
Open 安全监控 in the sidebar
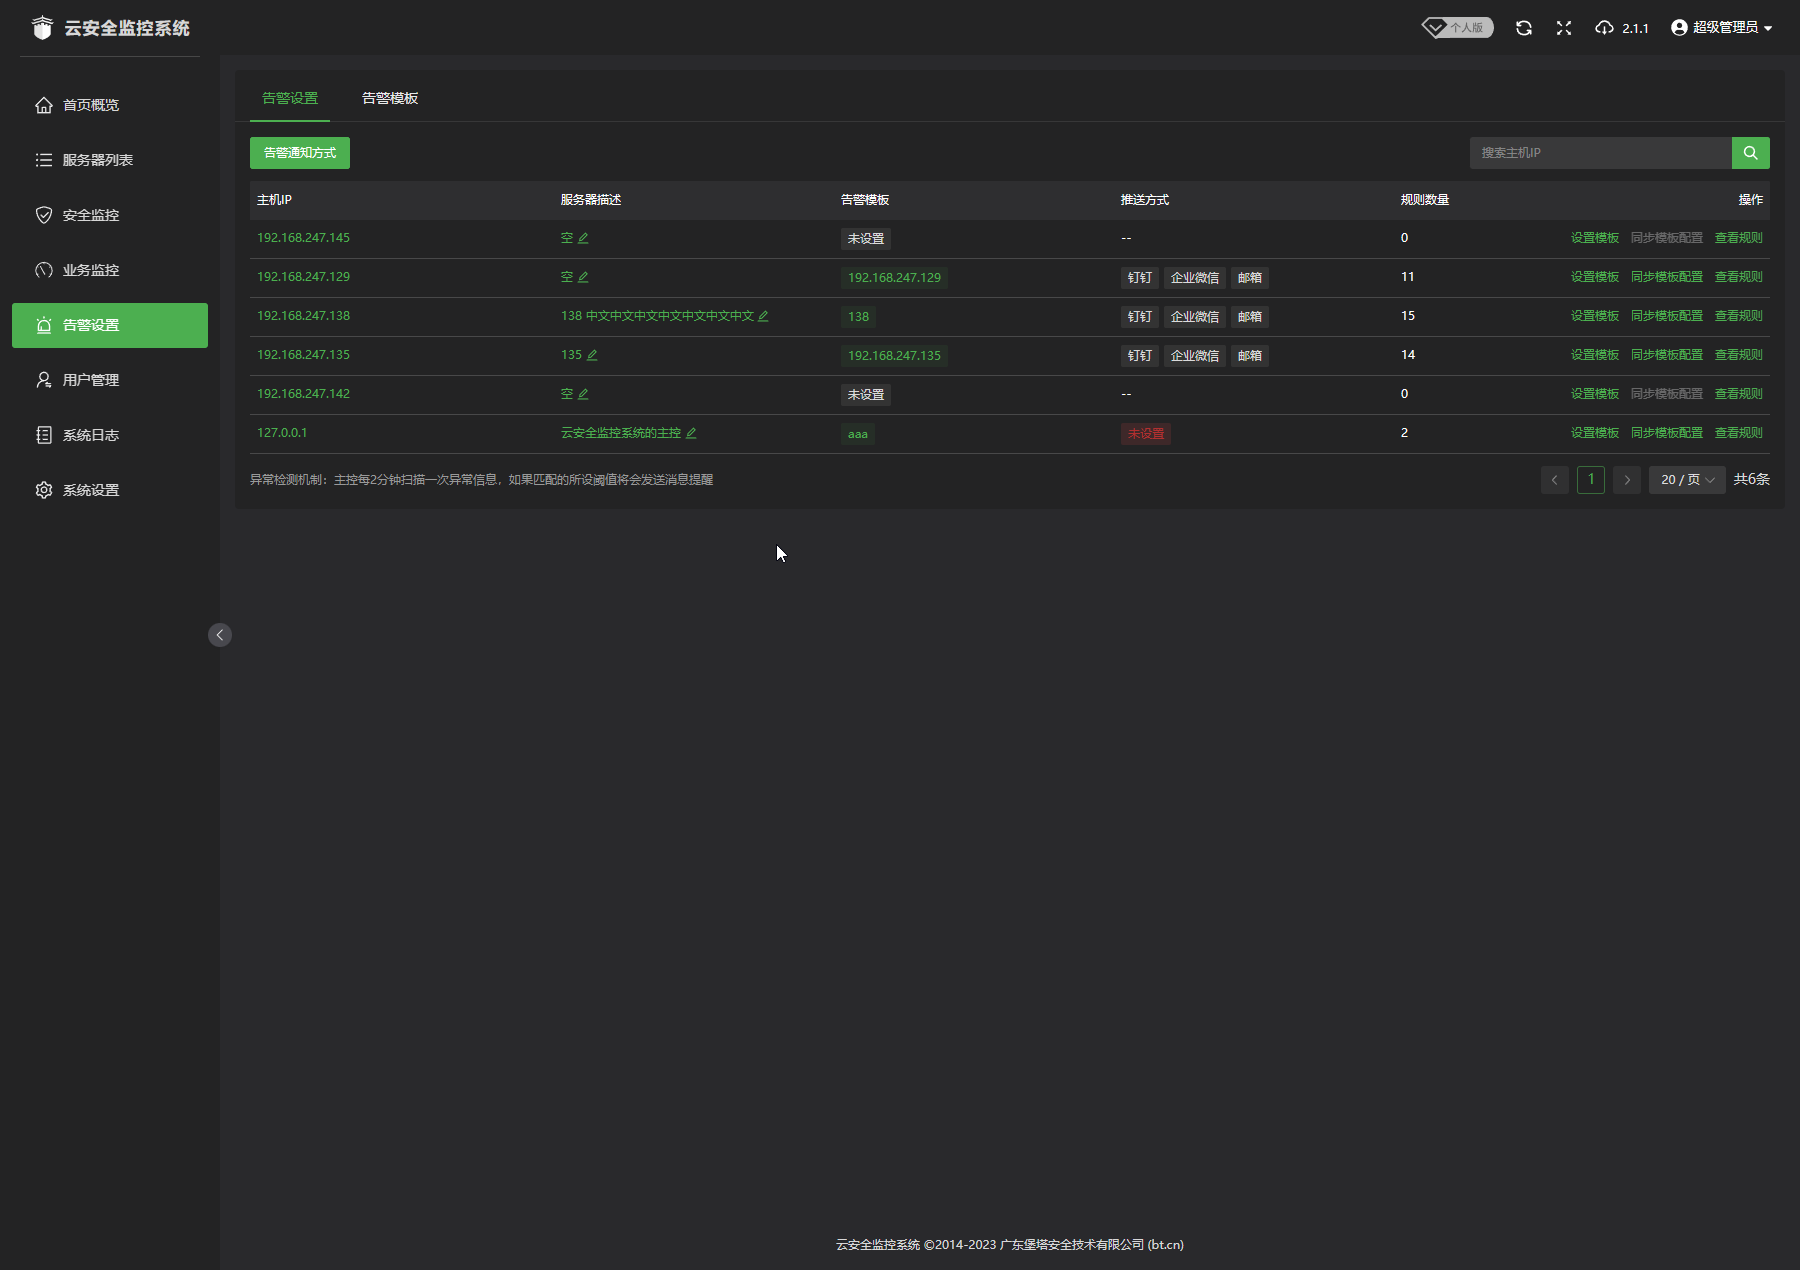coord(90,215)
